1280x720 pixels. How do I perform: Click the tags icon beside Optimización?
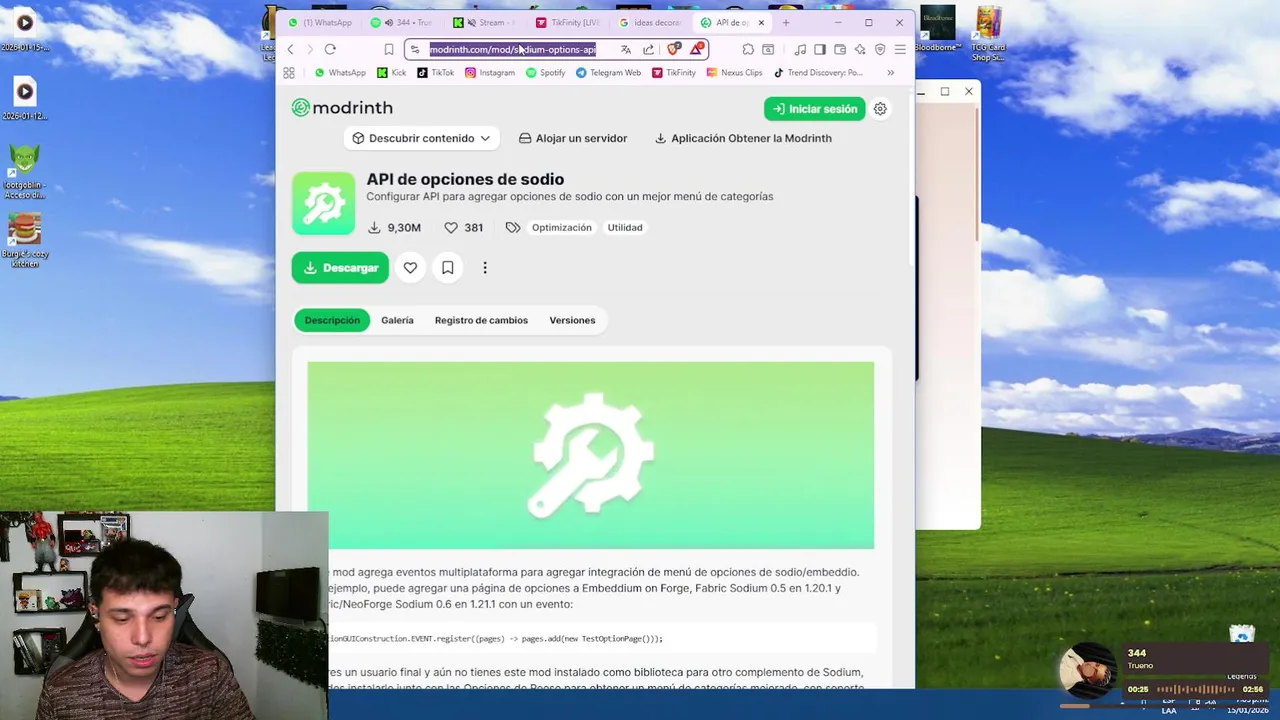[513, 228]
